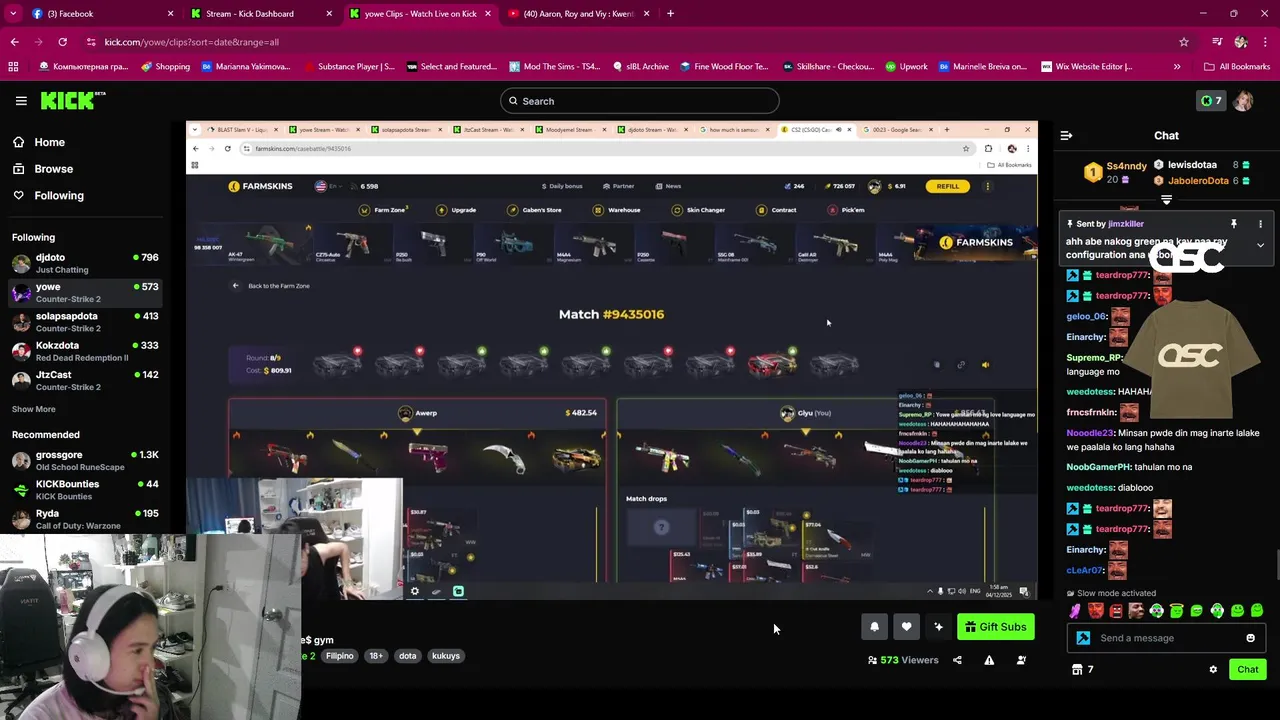
Task: Open the solapsapdota followed channel
Action: click(85, 322)
